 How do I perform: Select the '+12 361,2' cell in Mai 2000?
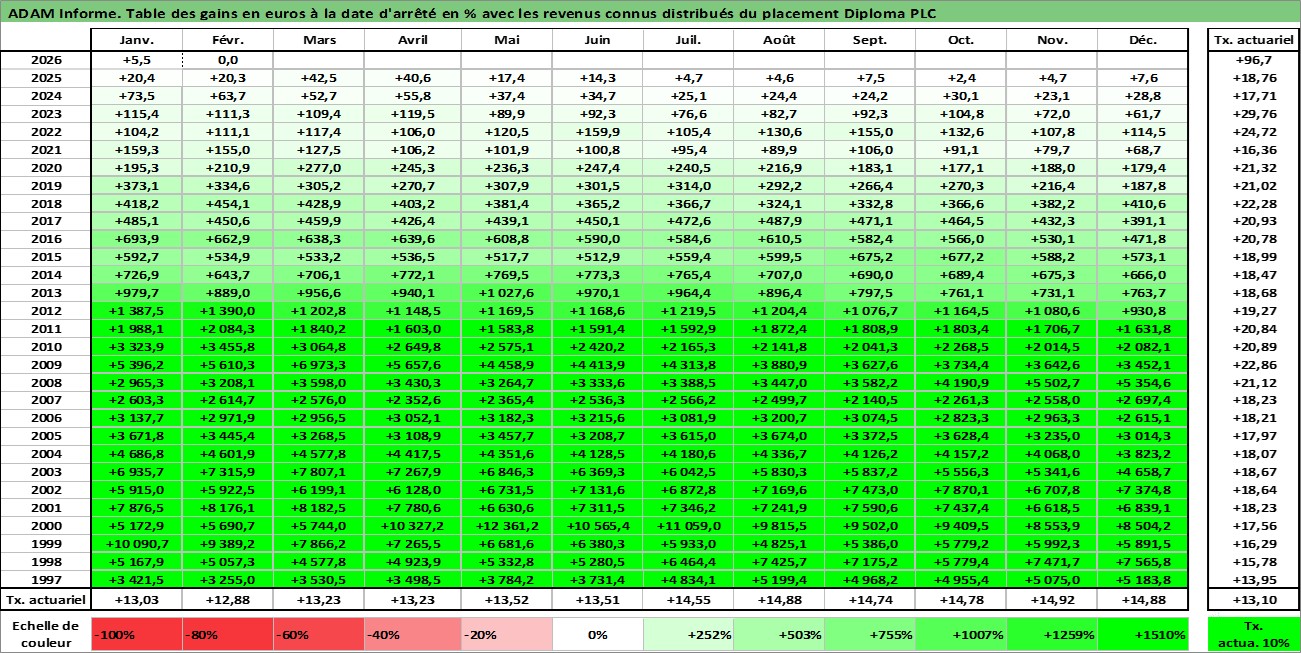506,527
